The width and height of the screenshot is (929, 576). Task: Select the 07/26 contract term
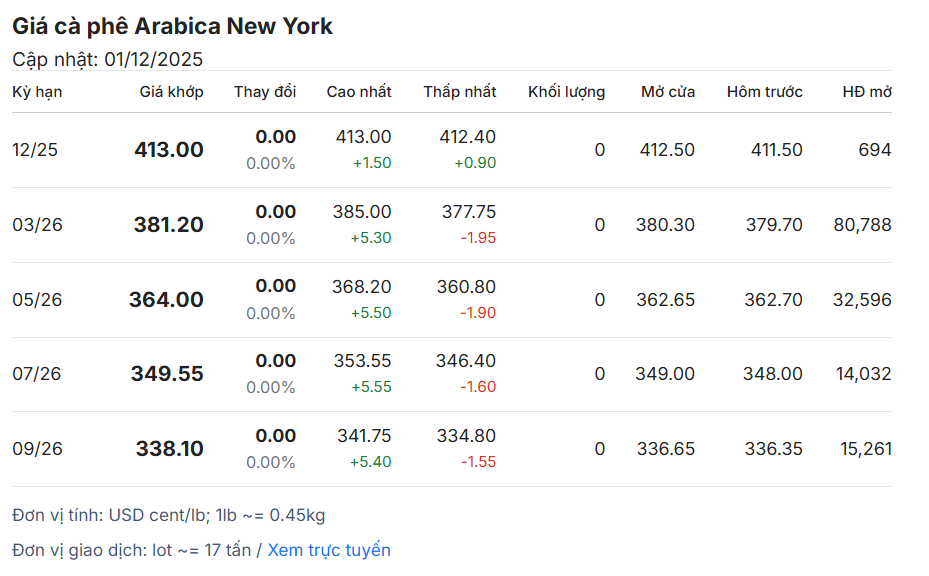[37, 374]
